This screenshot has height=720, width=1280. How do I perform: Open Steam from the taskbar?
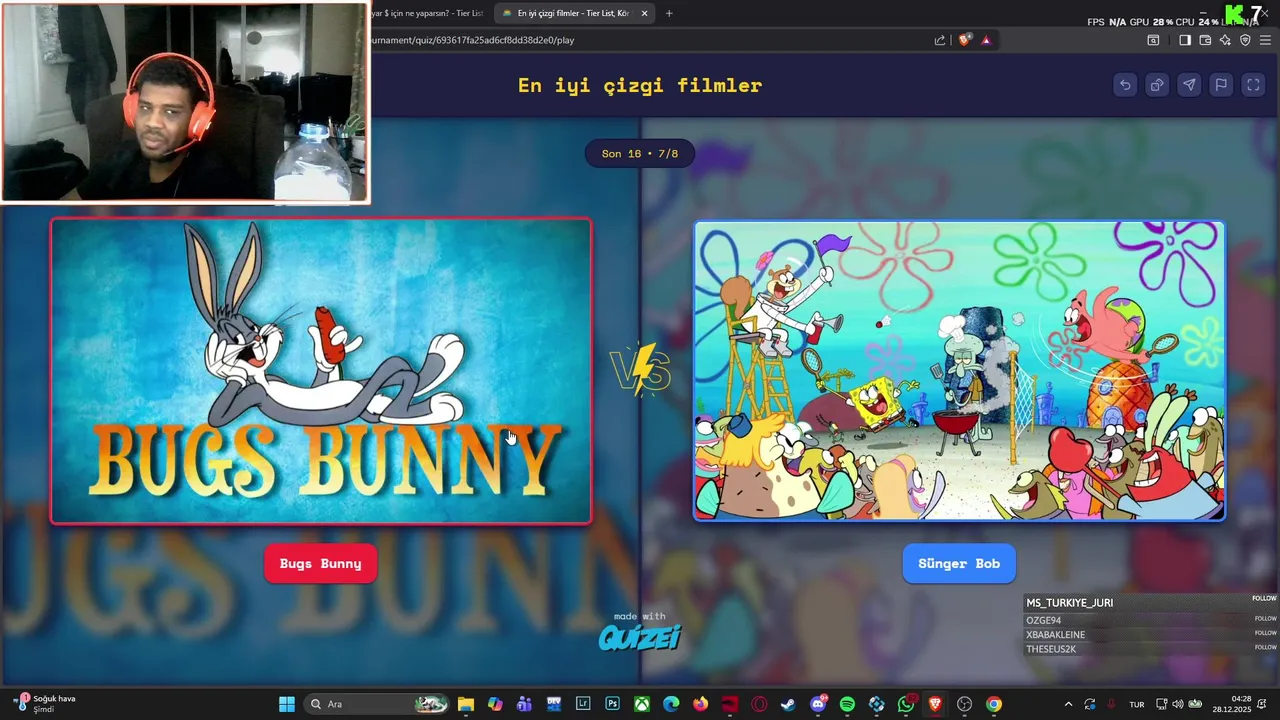pos(788,704)
